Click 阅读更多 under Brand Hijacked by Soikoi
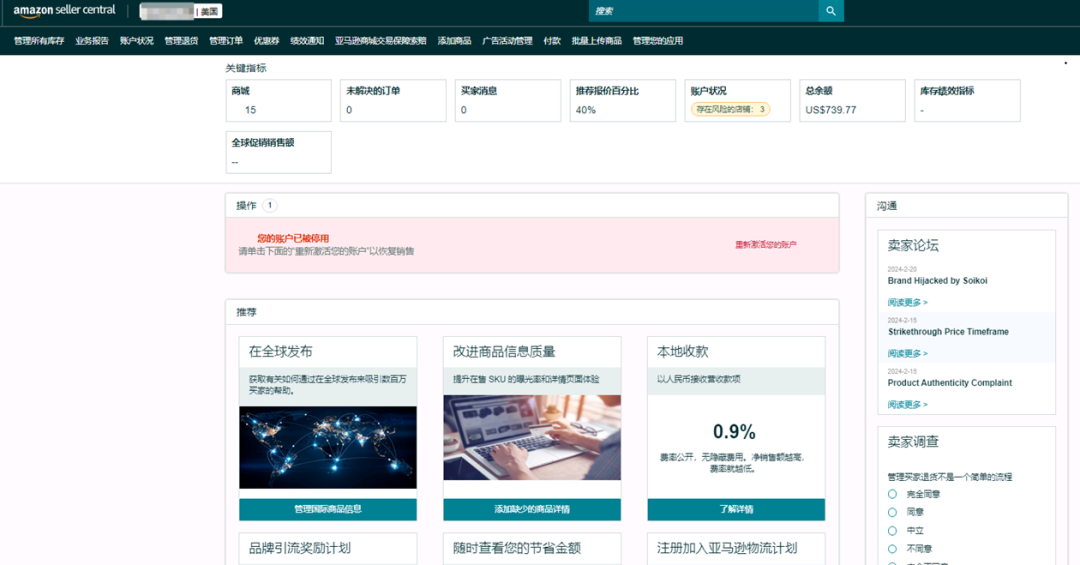The height and width of the screenshot is (565, 1080). [x=907, y=302]
